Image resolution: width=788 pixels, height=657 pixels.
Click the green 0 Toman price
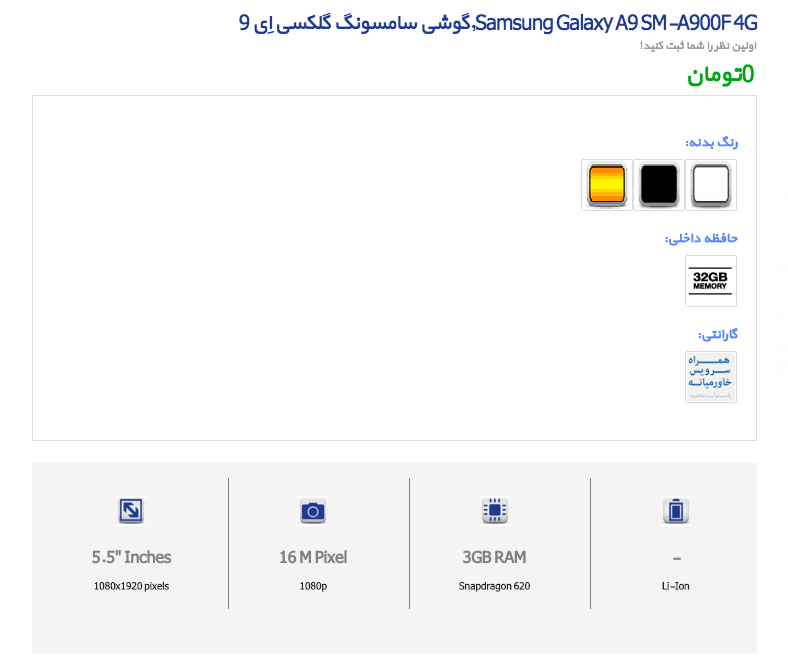(x=721, y=74)
